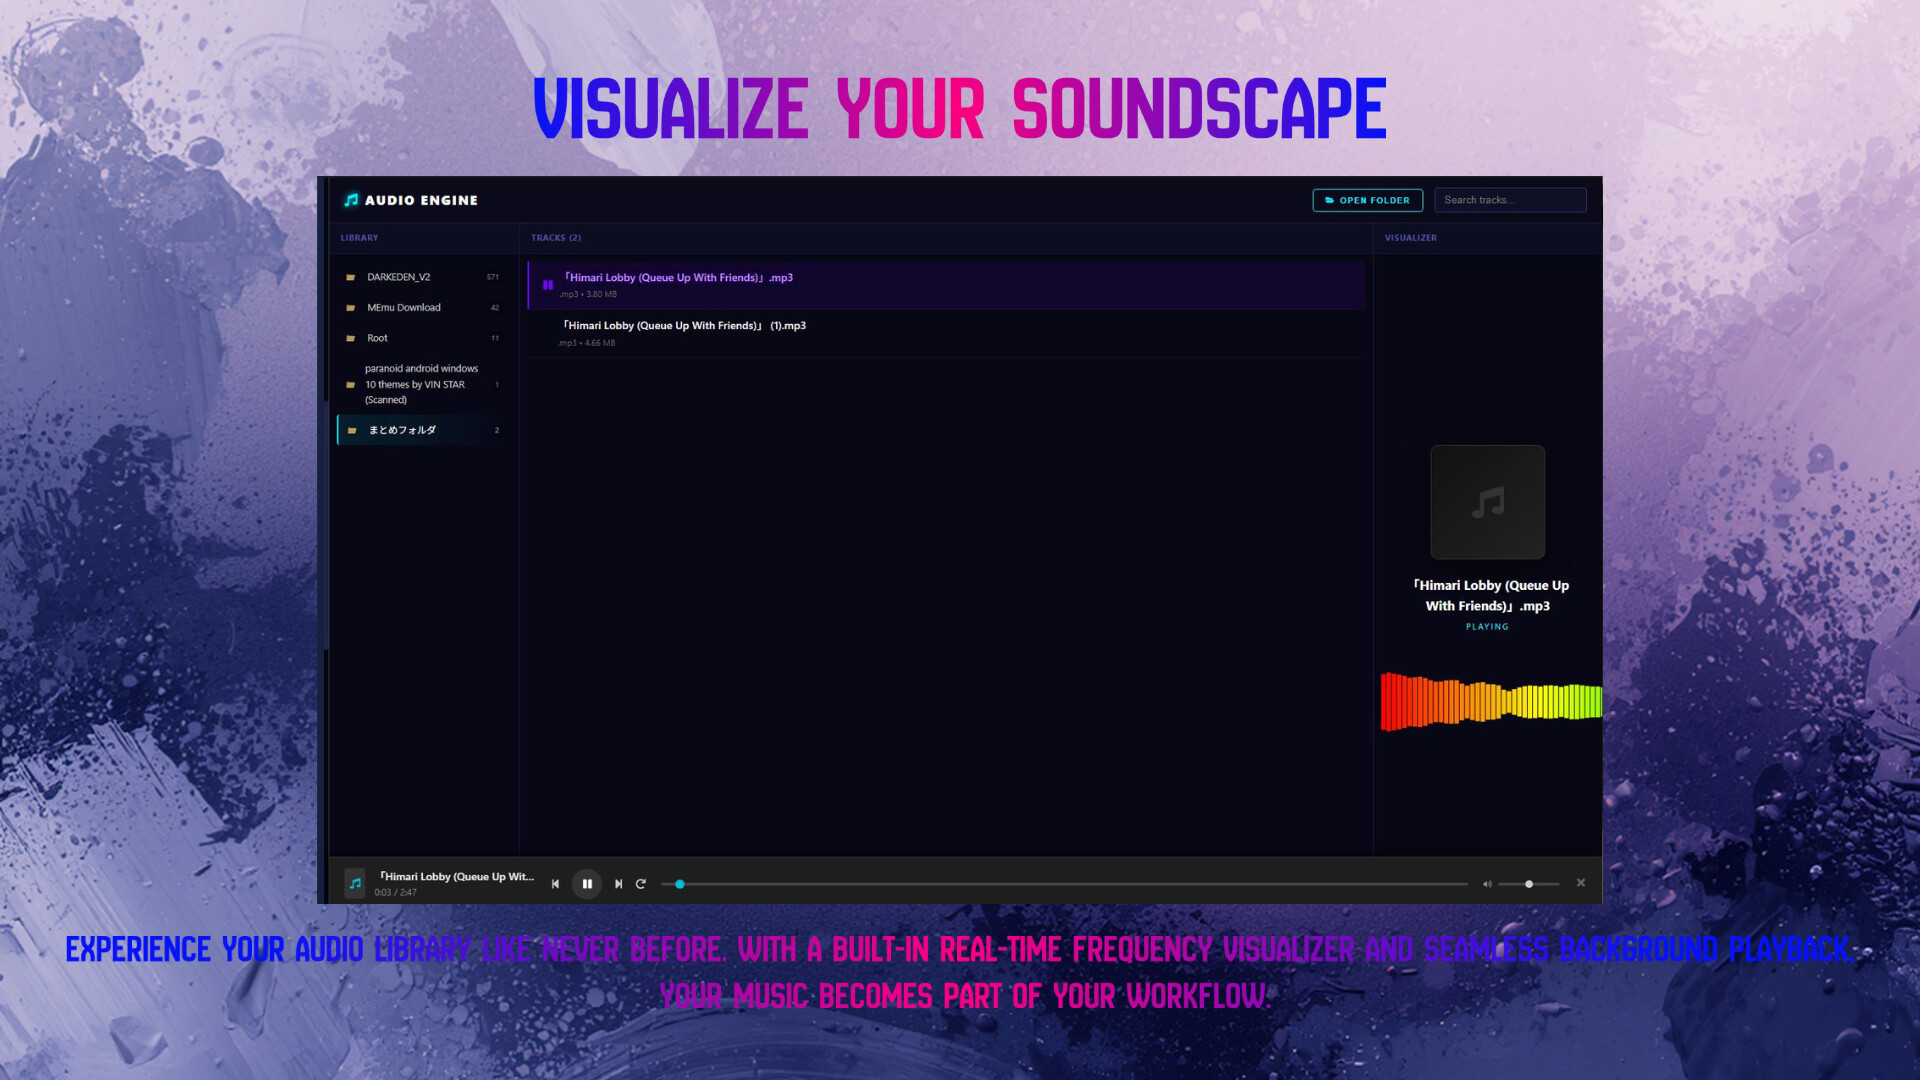
Task: Toggle the repeat loop icon
Action: point(641,884)
